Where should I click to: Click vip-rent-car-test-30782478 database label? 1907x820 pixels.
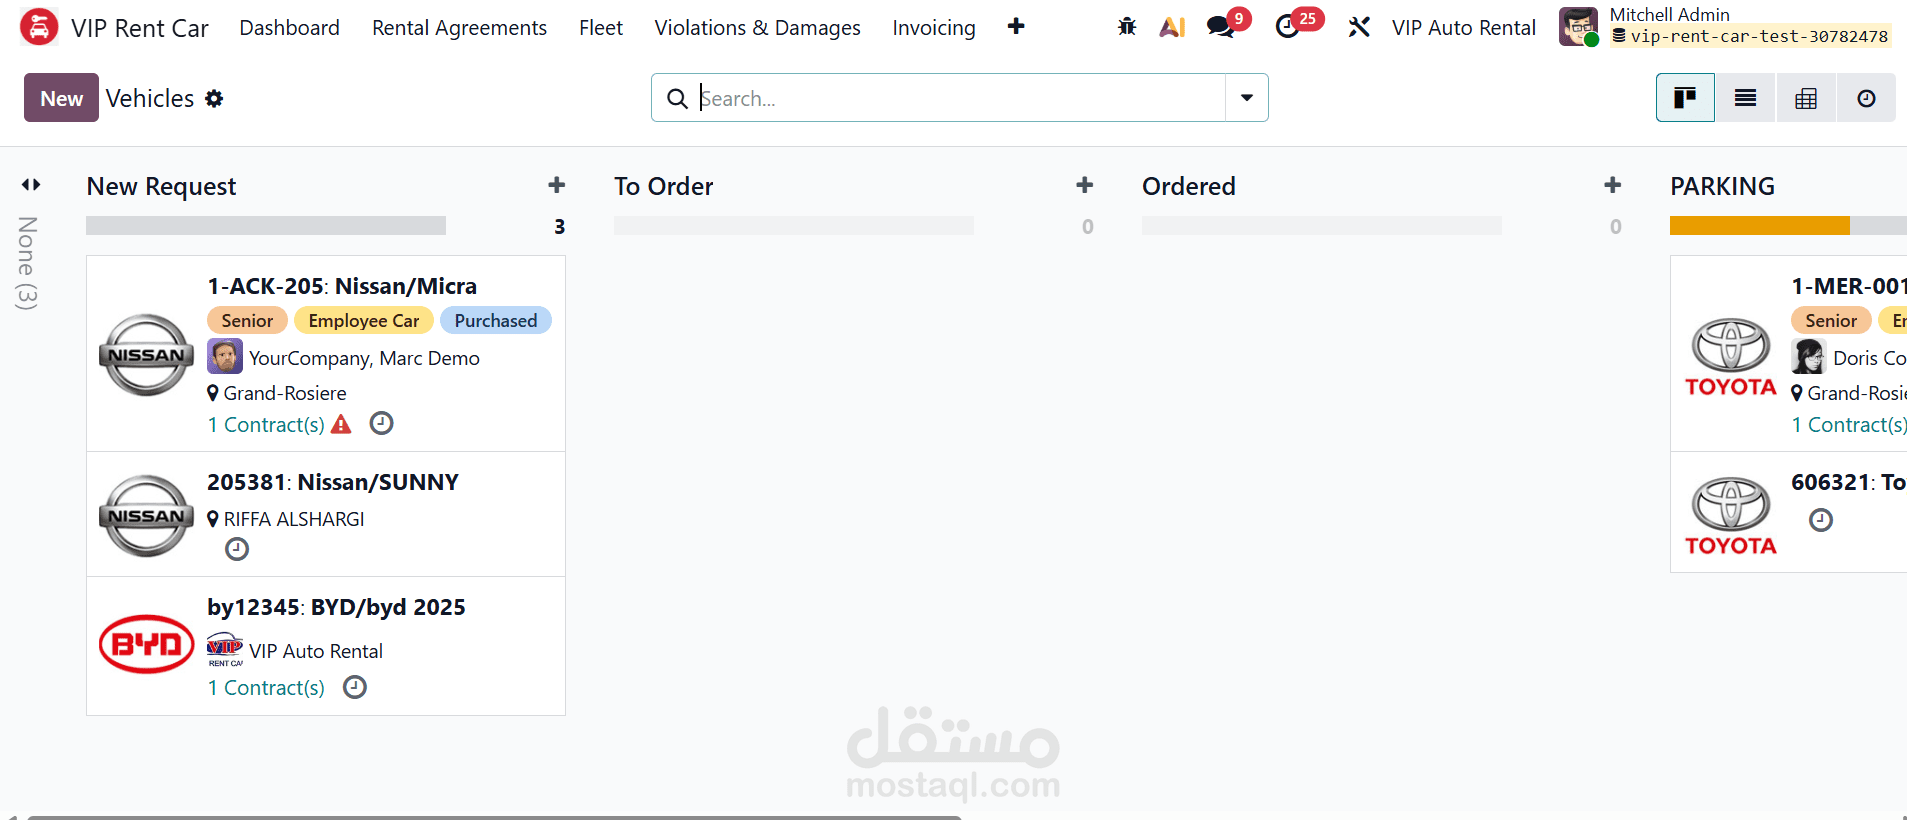1759,36
